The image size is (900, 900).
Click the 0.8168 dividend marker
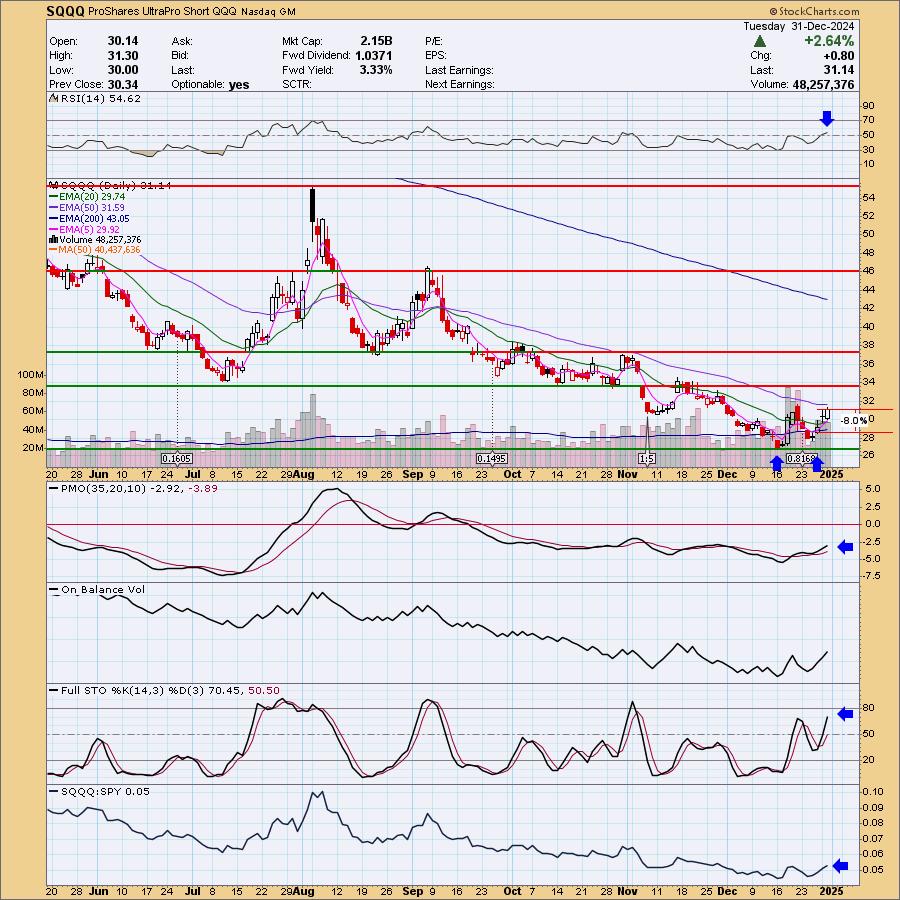(x=801, y=459)
